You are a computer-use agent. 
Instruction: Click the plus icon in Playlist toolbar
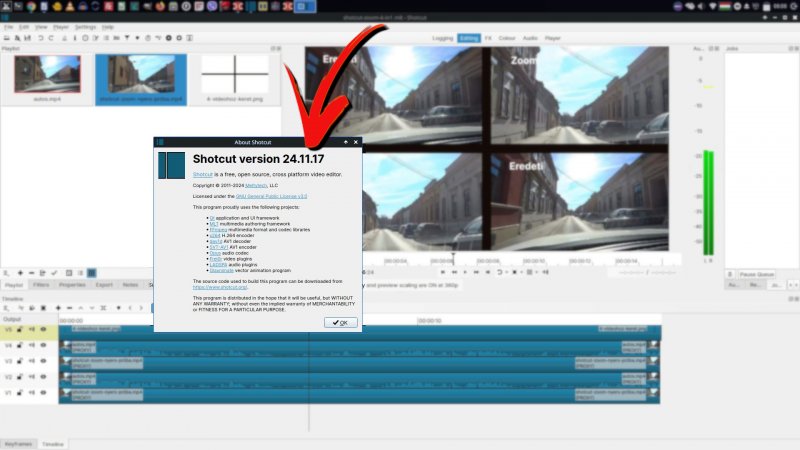point(20,273)
